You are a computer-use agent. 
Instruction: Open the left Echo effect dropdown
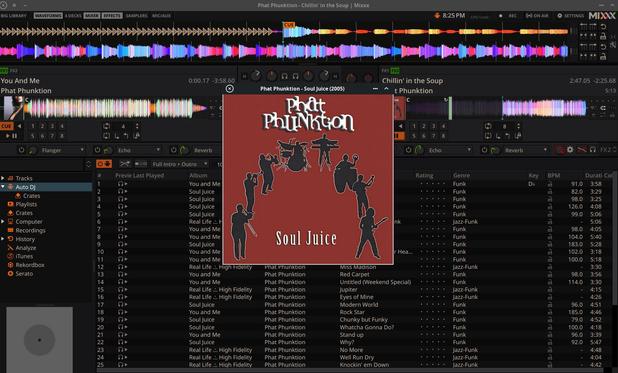click(138, 150)
